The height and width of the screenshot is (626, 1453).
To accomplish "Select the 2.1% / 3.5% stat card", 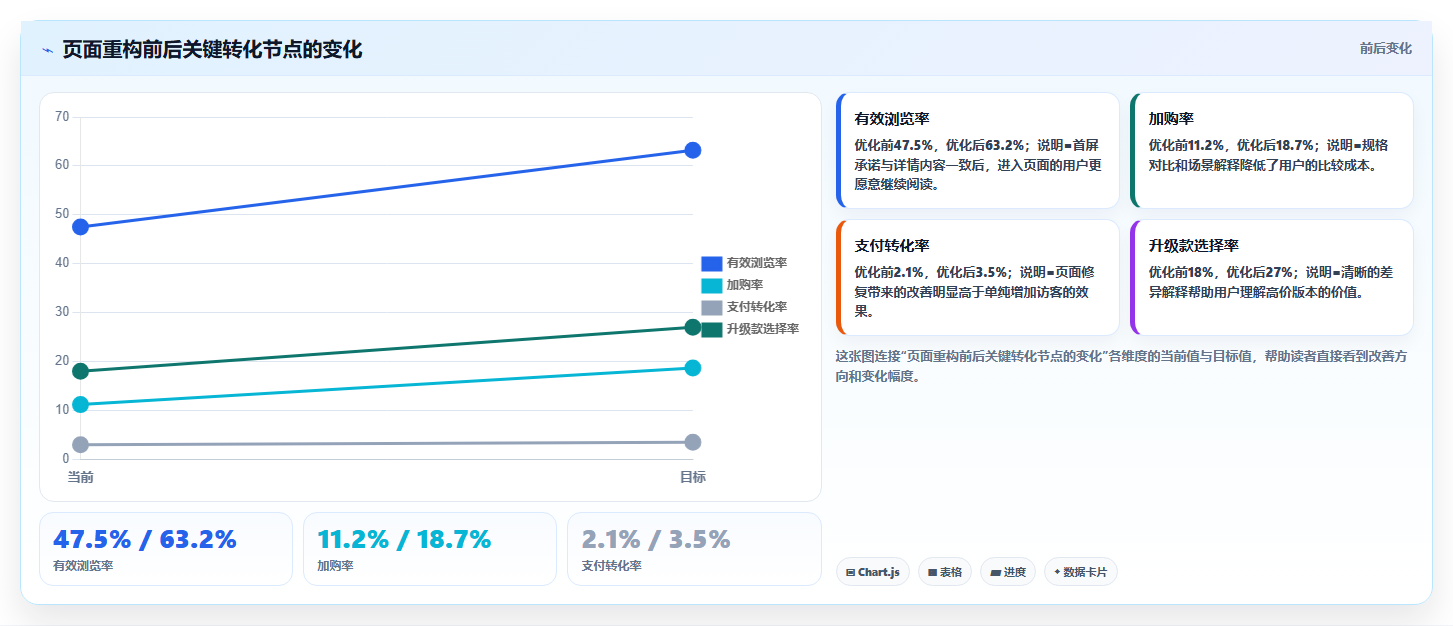I will point(694,549).
